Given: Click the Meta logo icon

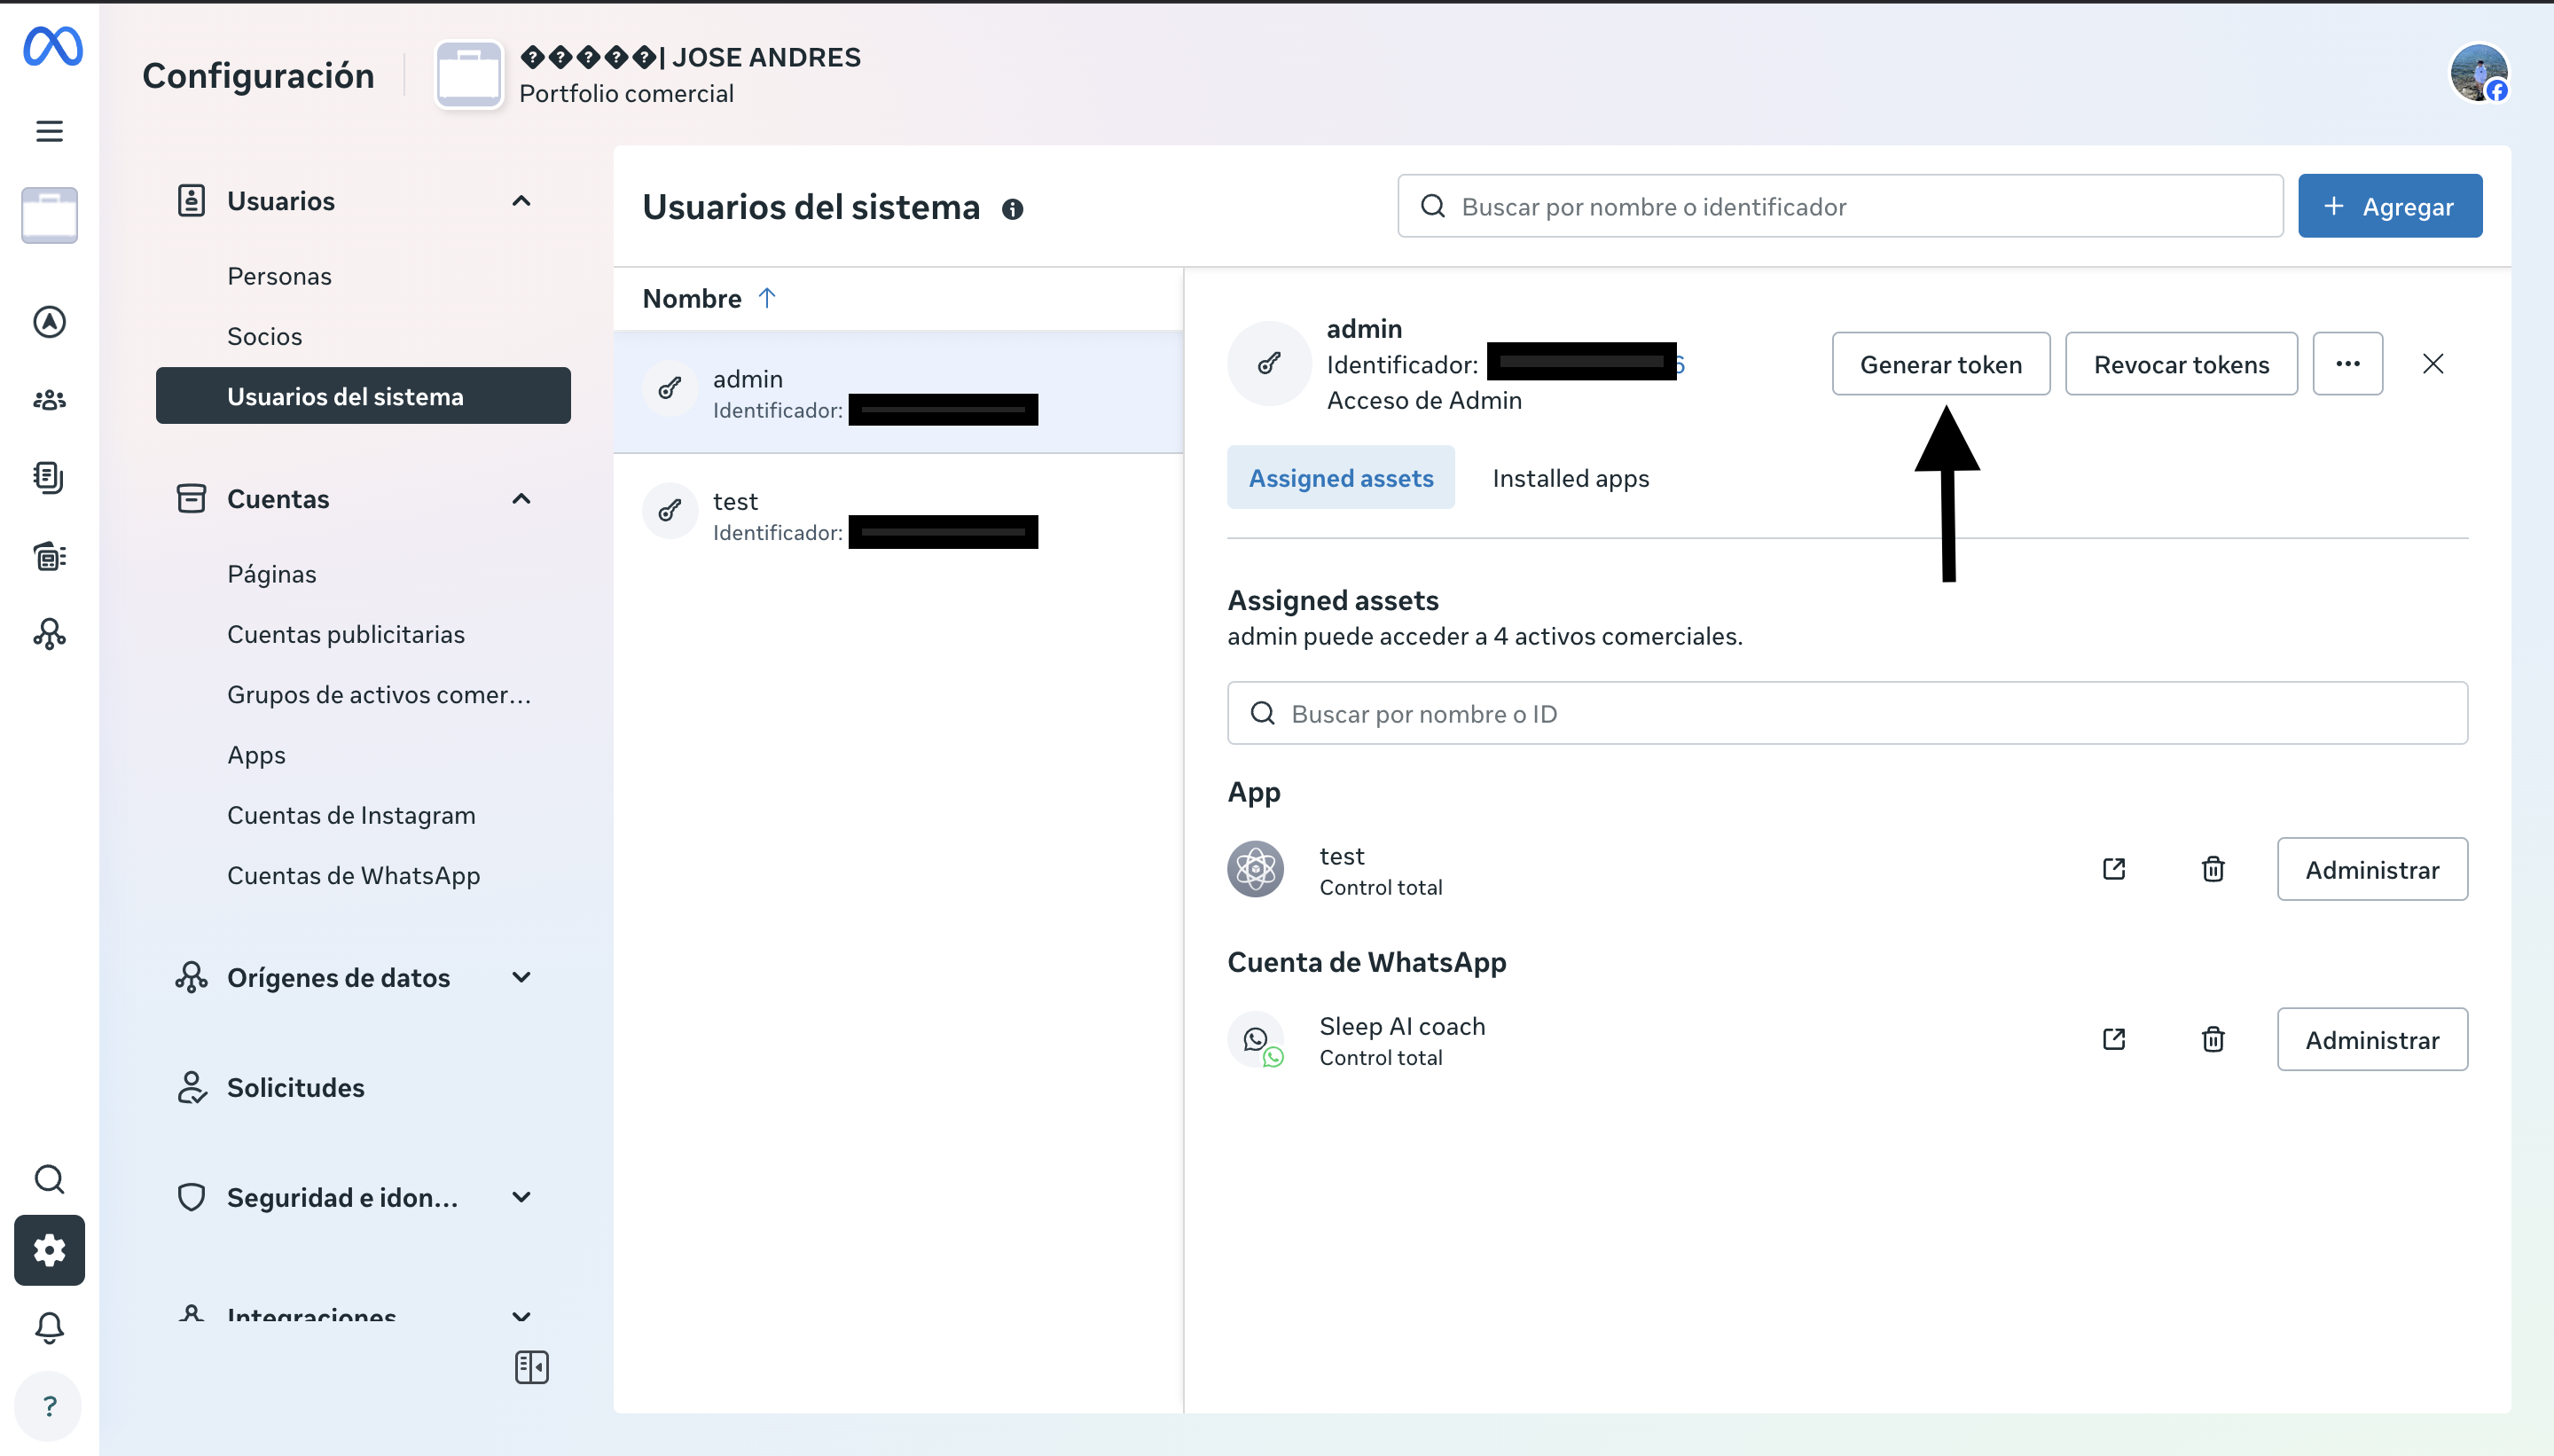Looking at the screenshot, I should [52, 47].
